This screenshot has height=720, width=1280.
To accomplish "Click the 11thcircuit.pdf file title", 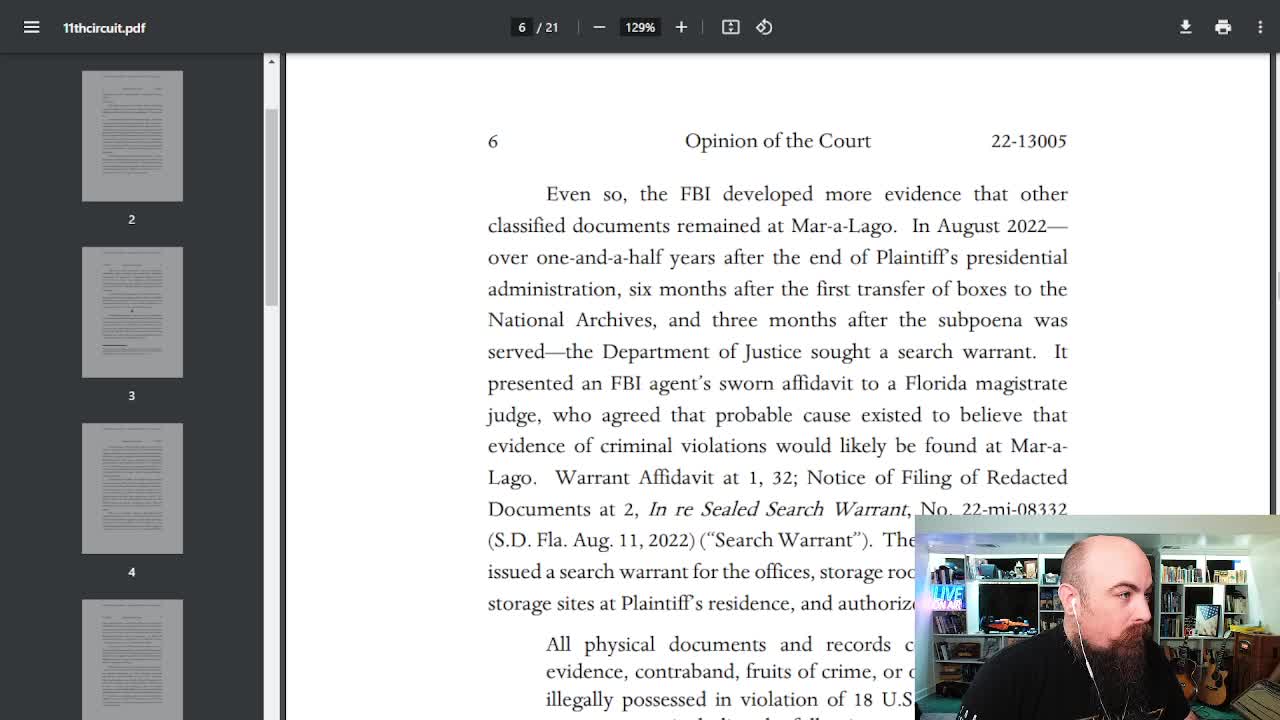I will [104, 28].
